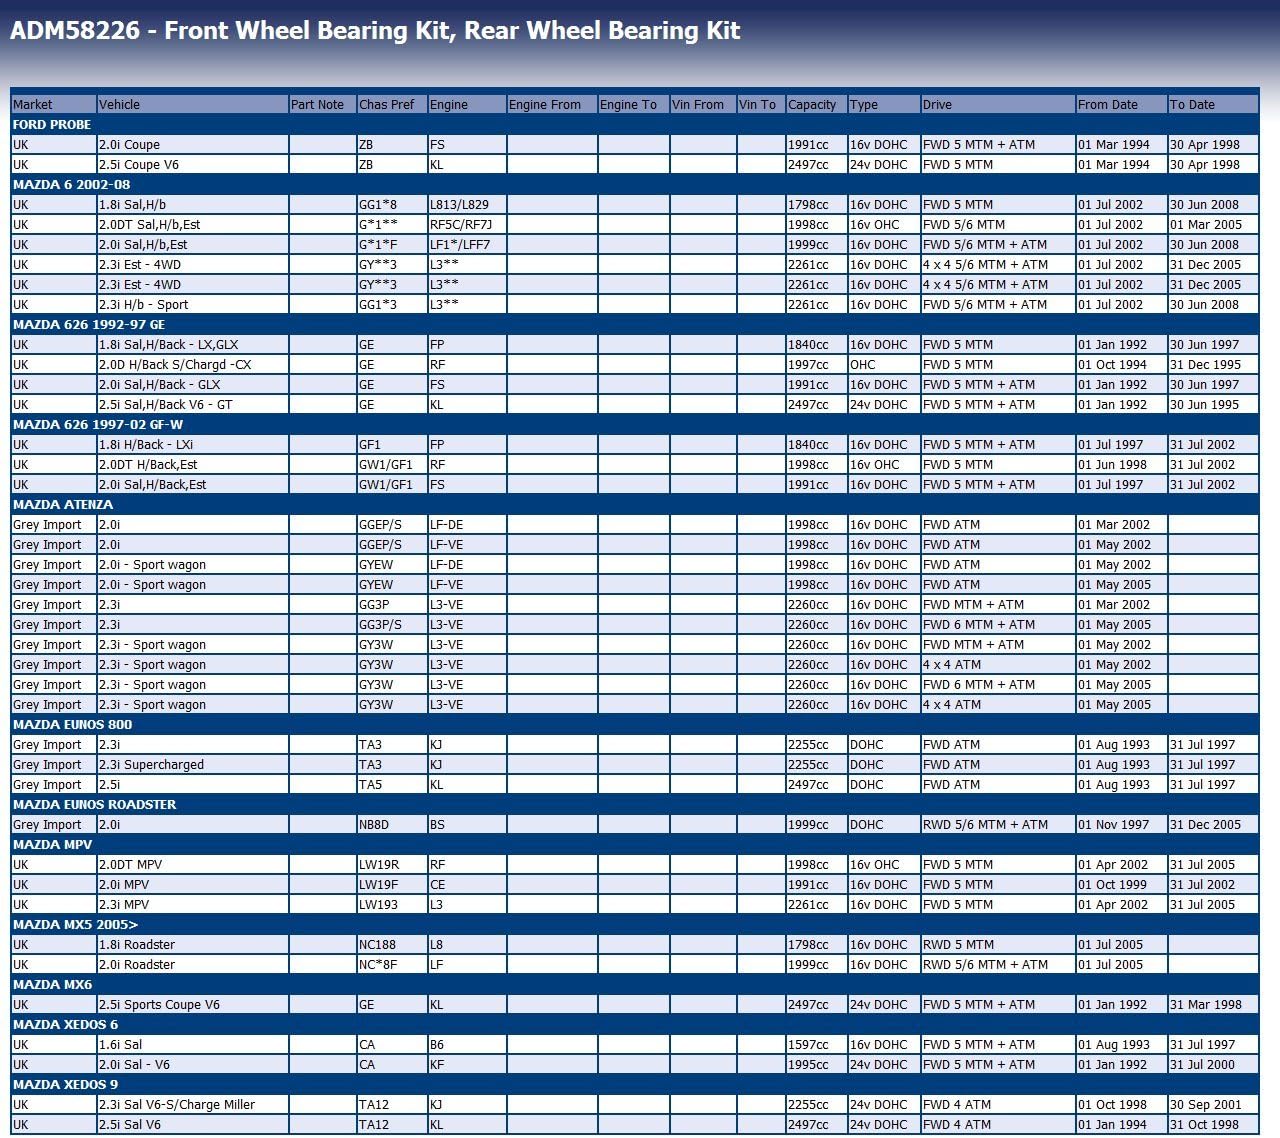Viewport: 1280px width, 1138px height.
Task: Select the 'NC*8F' chassis prefix cell
Action: click(x=391, y=964)
